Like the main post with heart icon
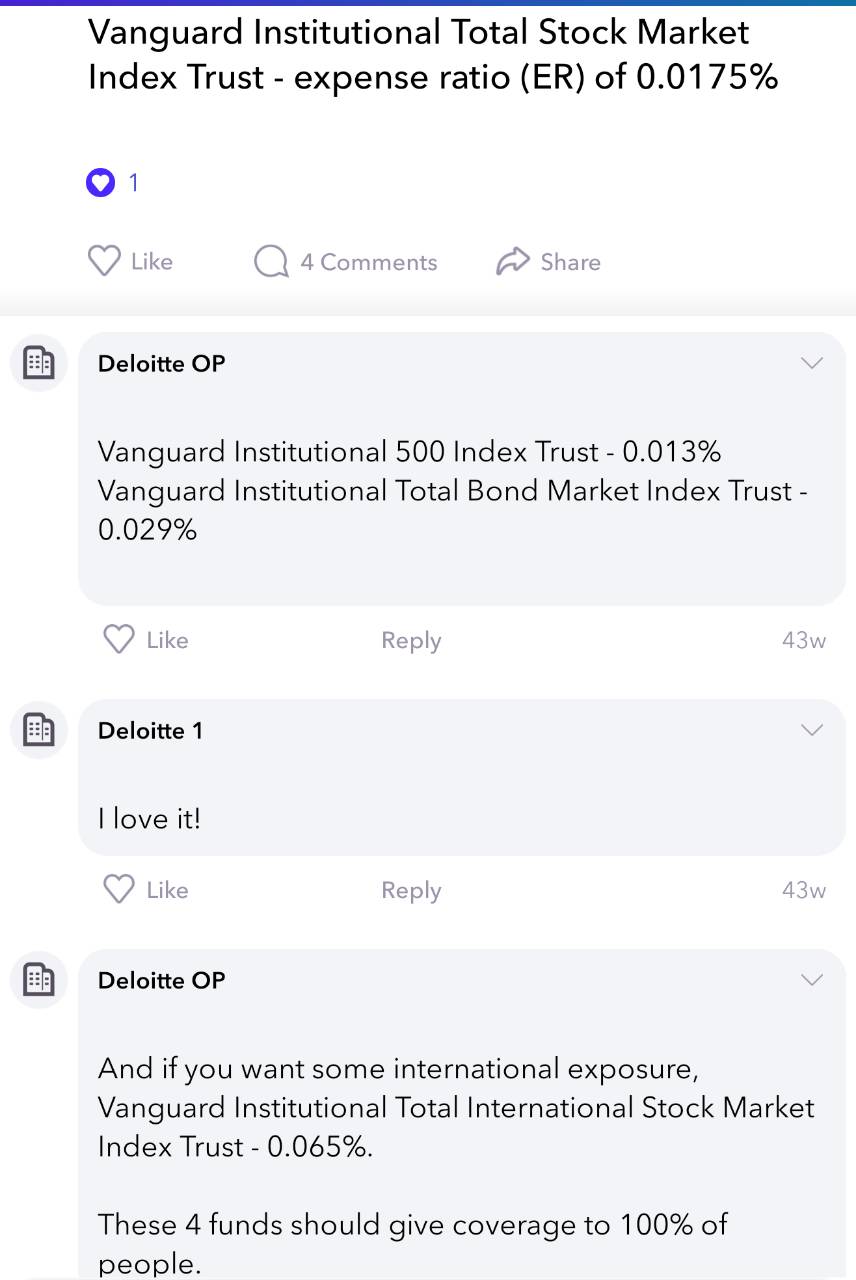Viewport: 856px width, 1280px height. 104,261
